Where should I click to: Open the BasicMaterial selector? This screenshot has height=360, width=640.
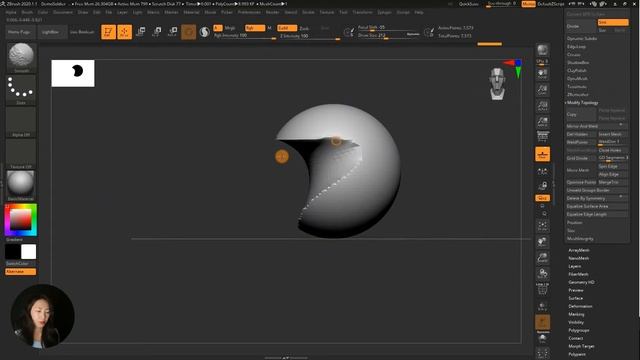point(21,186)
